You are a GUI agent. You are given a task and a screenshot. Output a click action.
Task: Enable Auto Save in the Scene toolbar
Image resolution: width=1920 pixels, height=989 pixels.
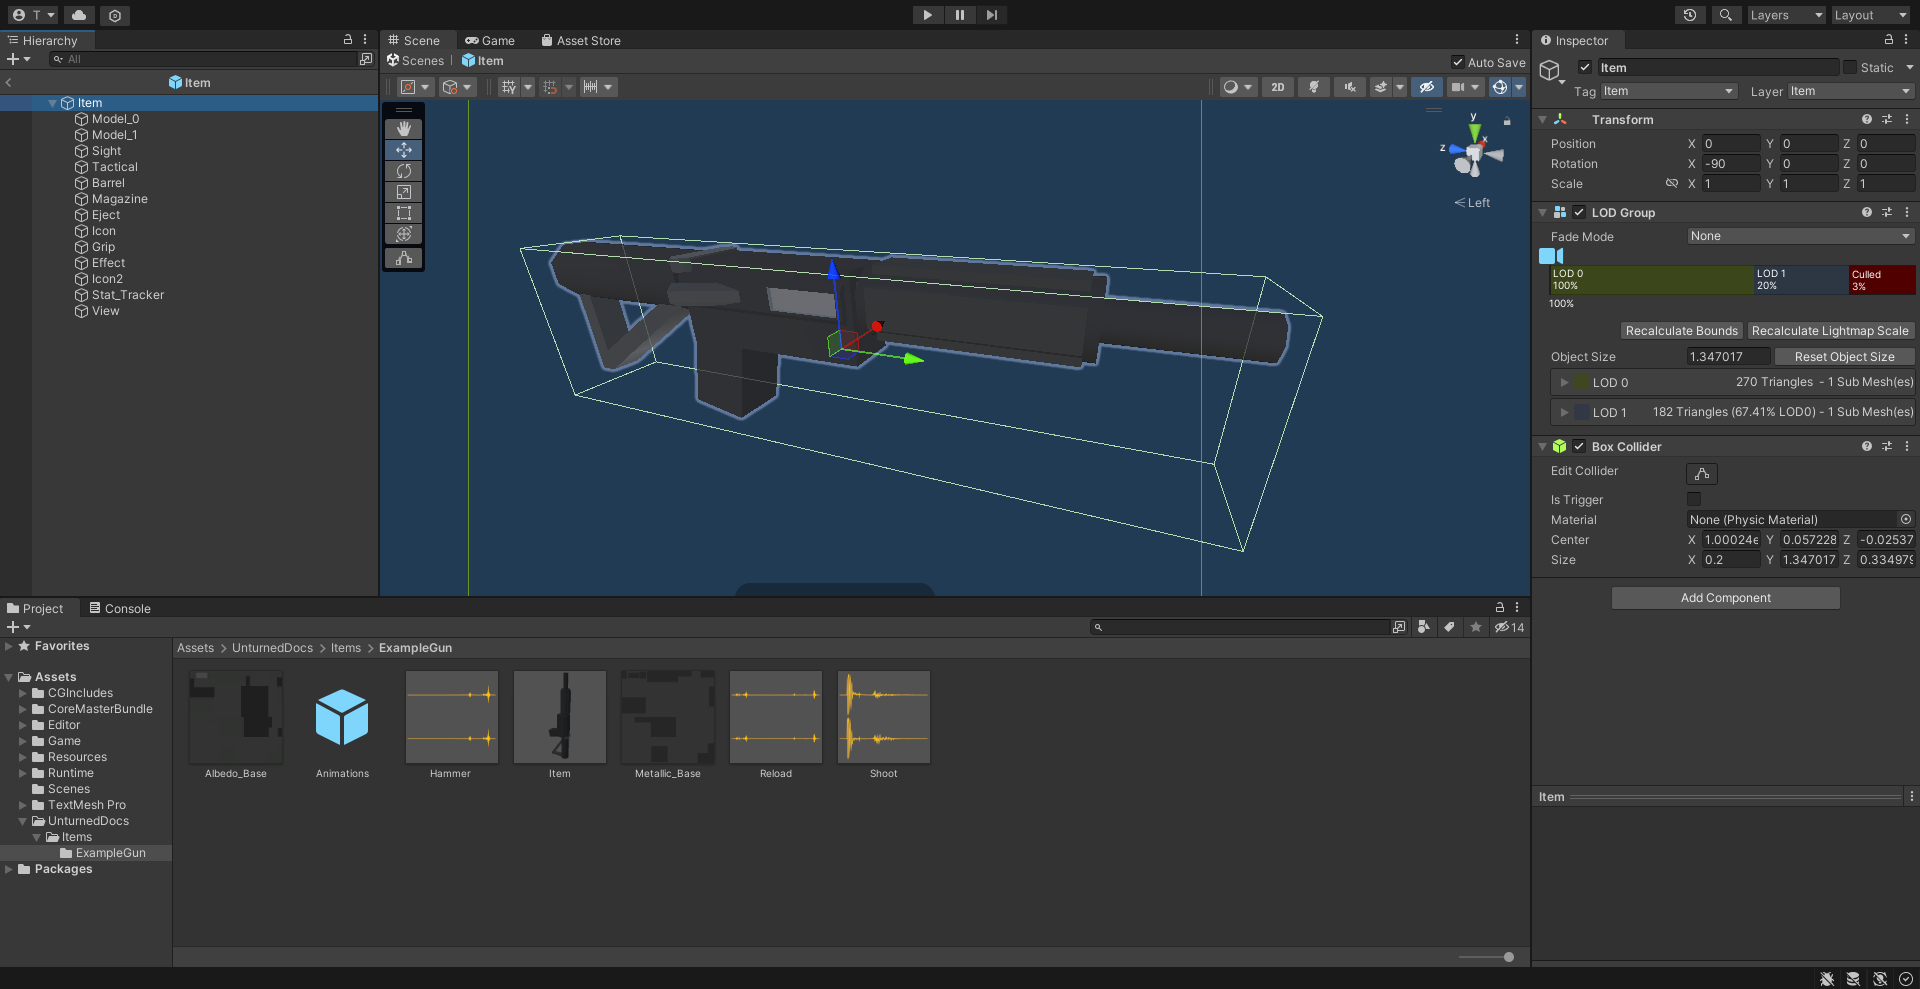[1459, 61]
